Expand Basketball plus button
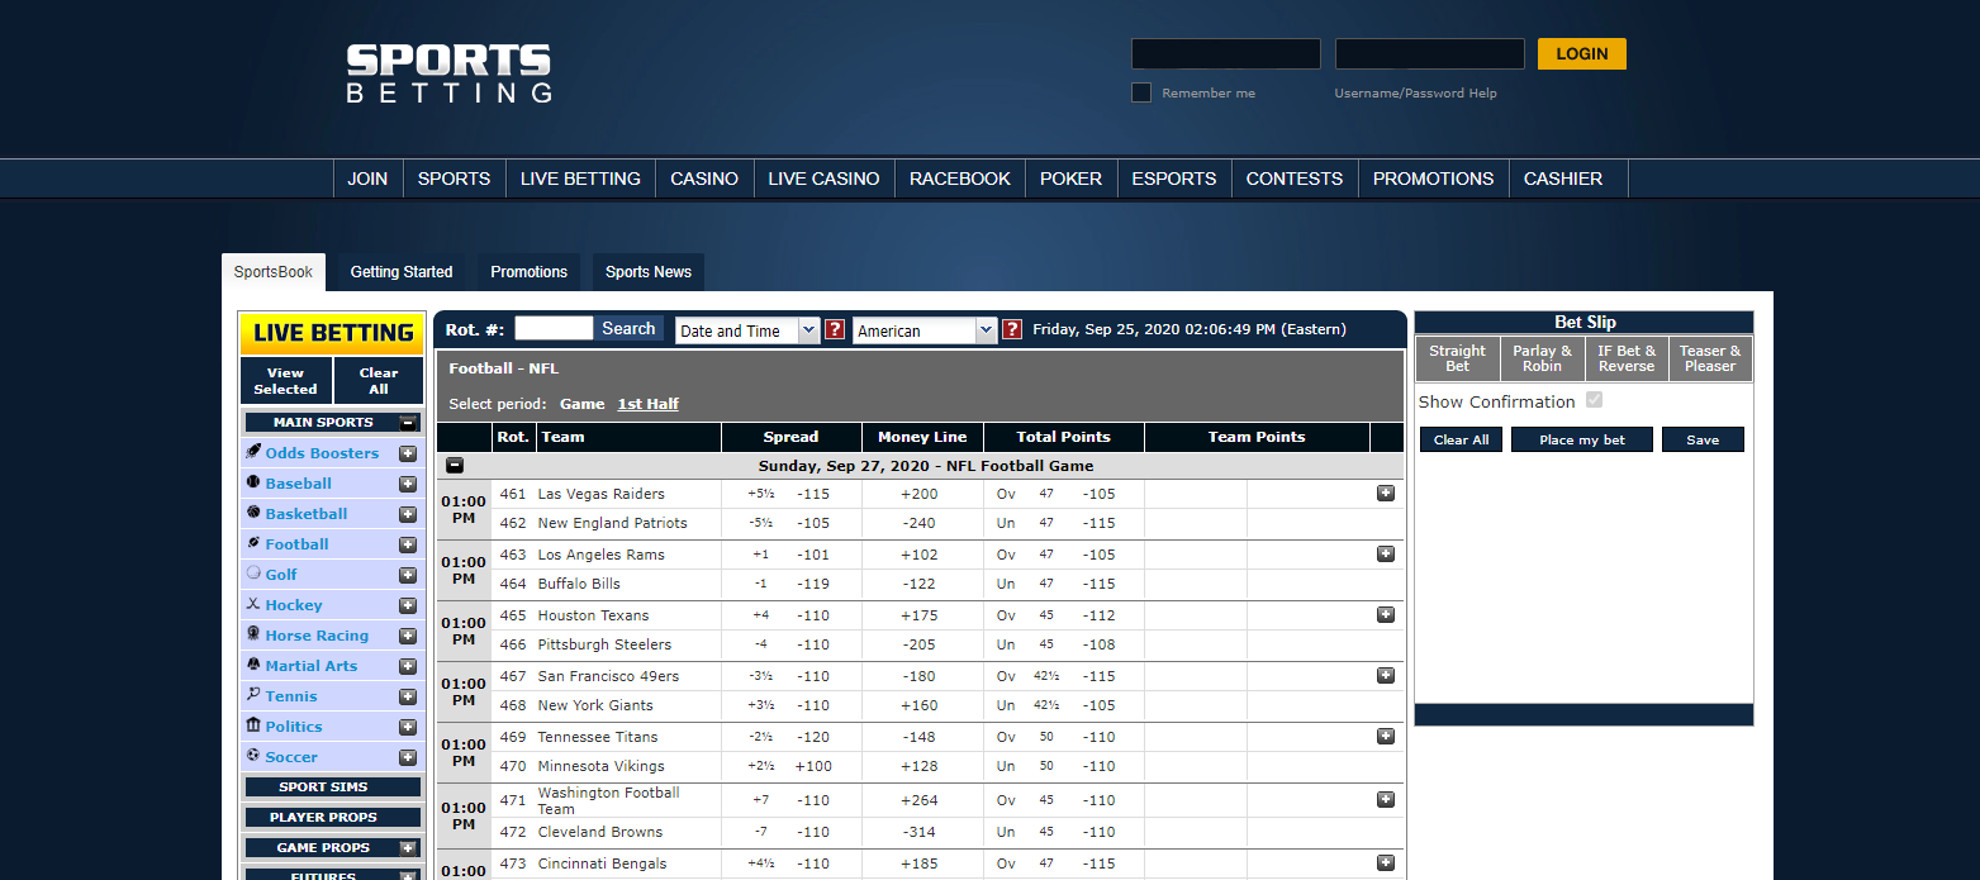Viewport: 1980px width, 880px height. (x=408, y=515)
